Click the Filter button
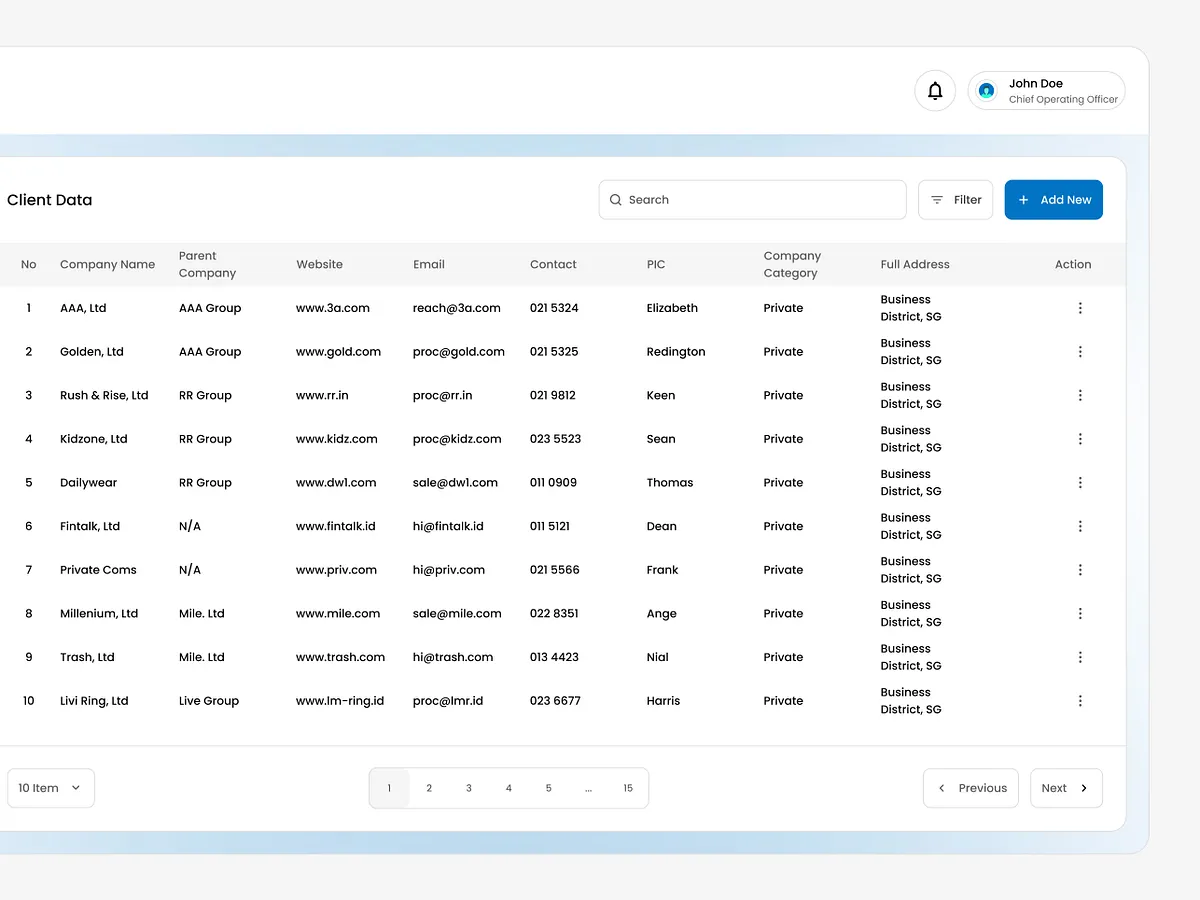Viewport: 1200px width, 900px height. 956,200
